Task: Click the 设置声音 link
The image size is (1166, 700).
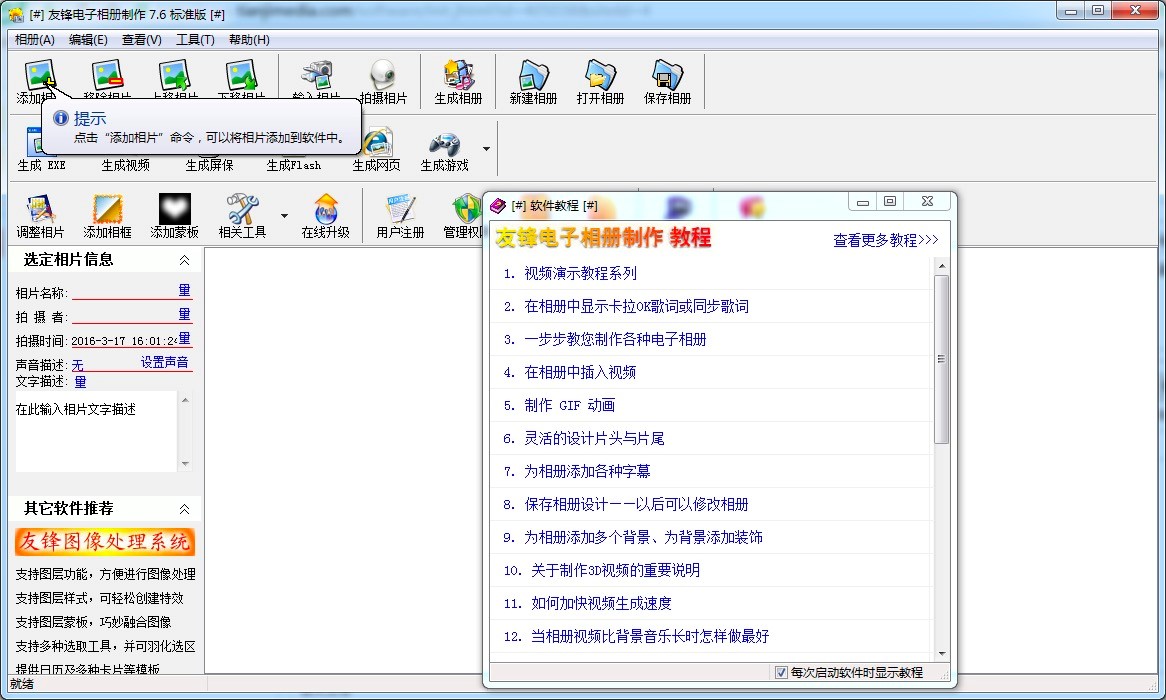Action: click(x=164, y=362)
